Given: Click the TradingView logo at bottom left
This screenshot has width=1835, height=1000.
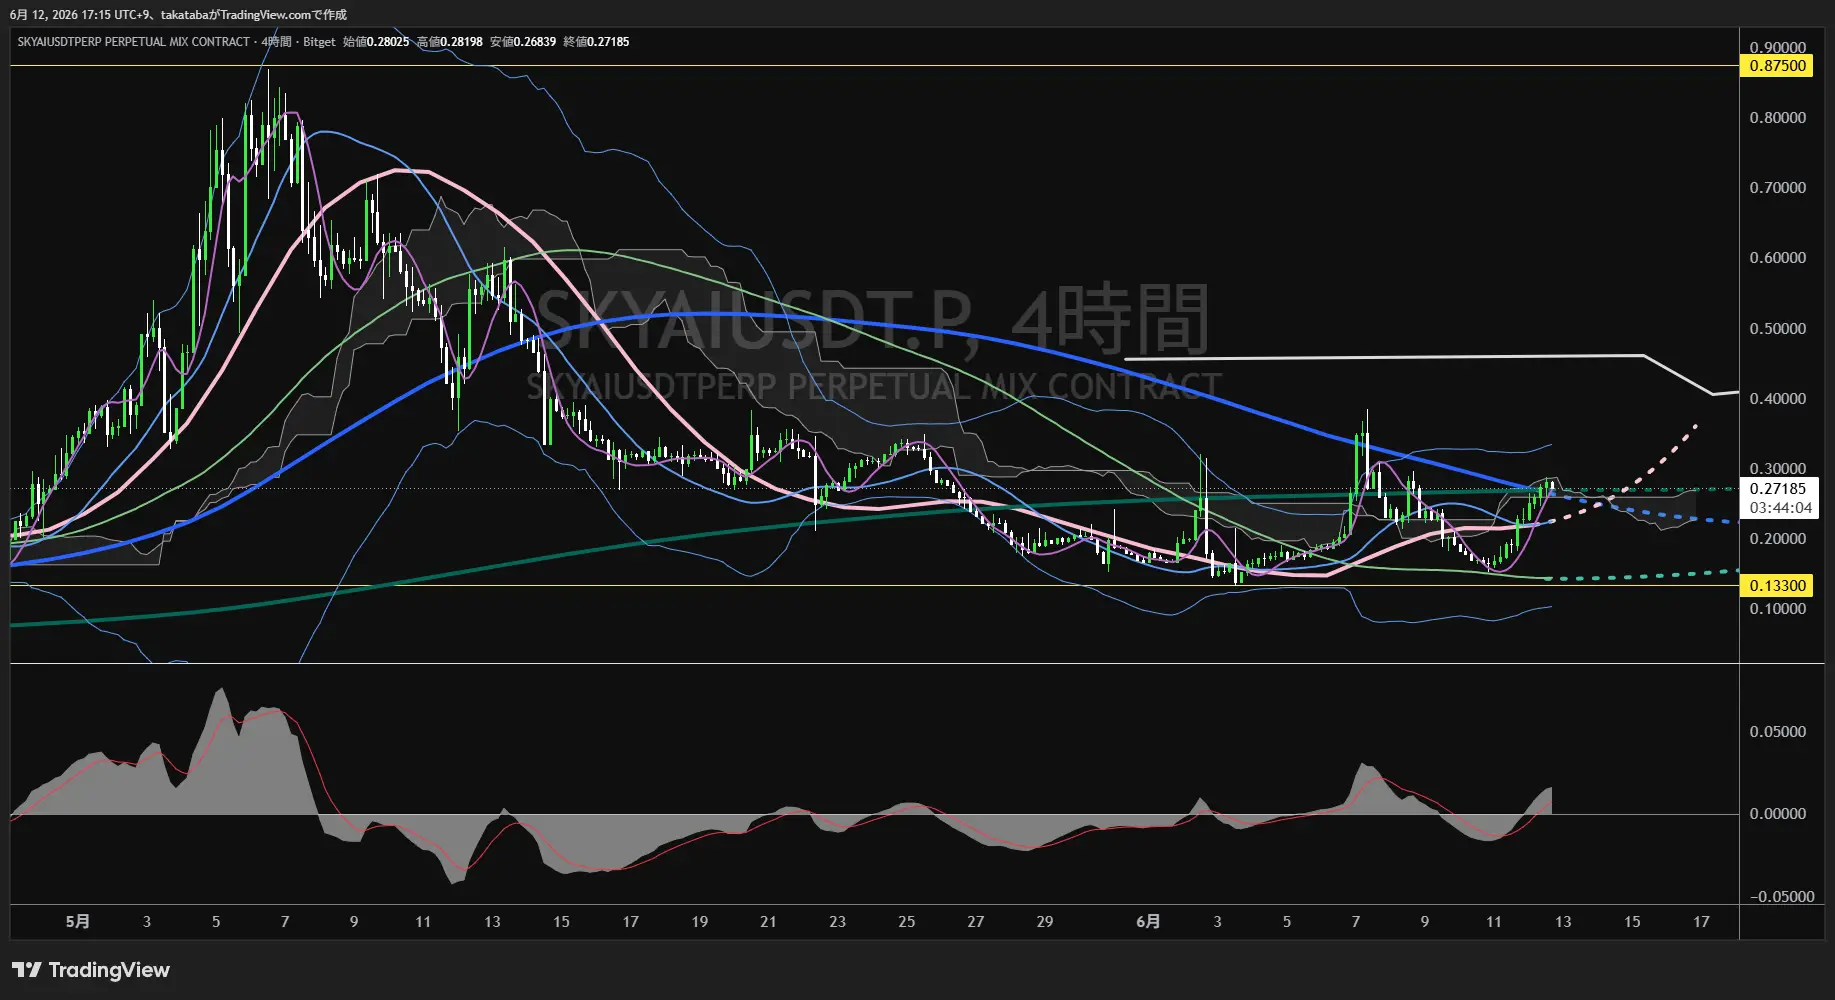Looking at the screenshot, I should click(x=91, y=970).
